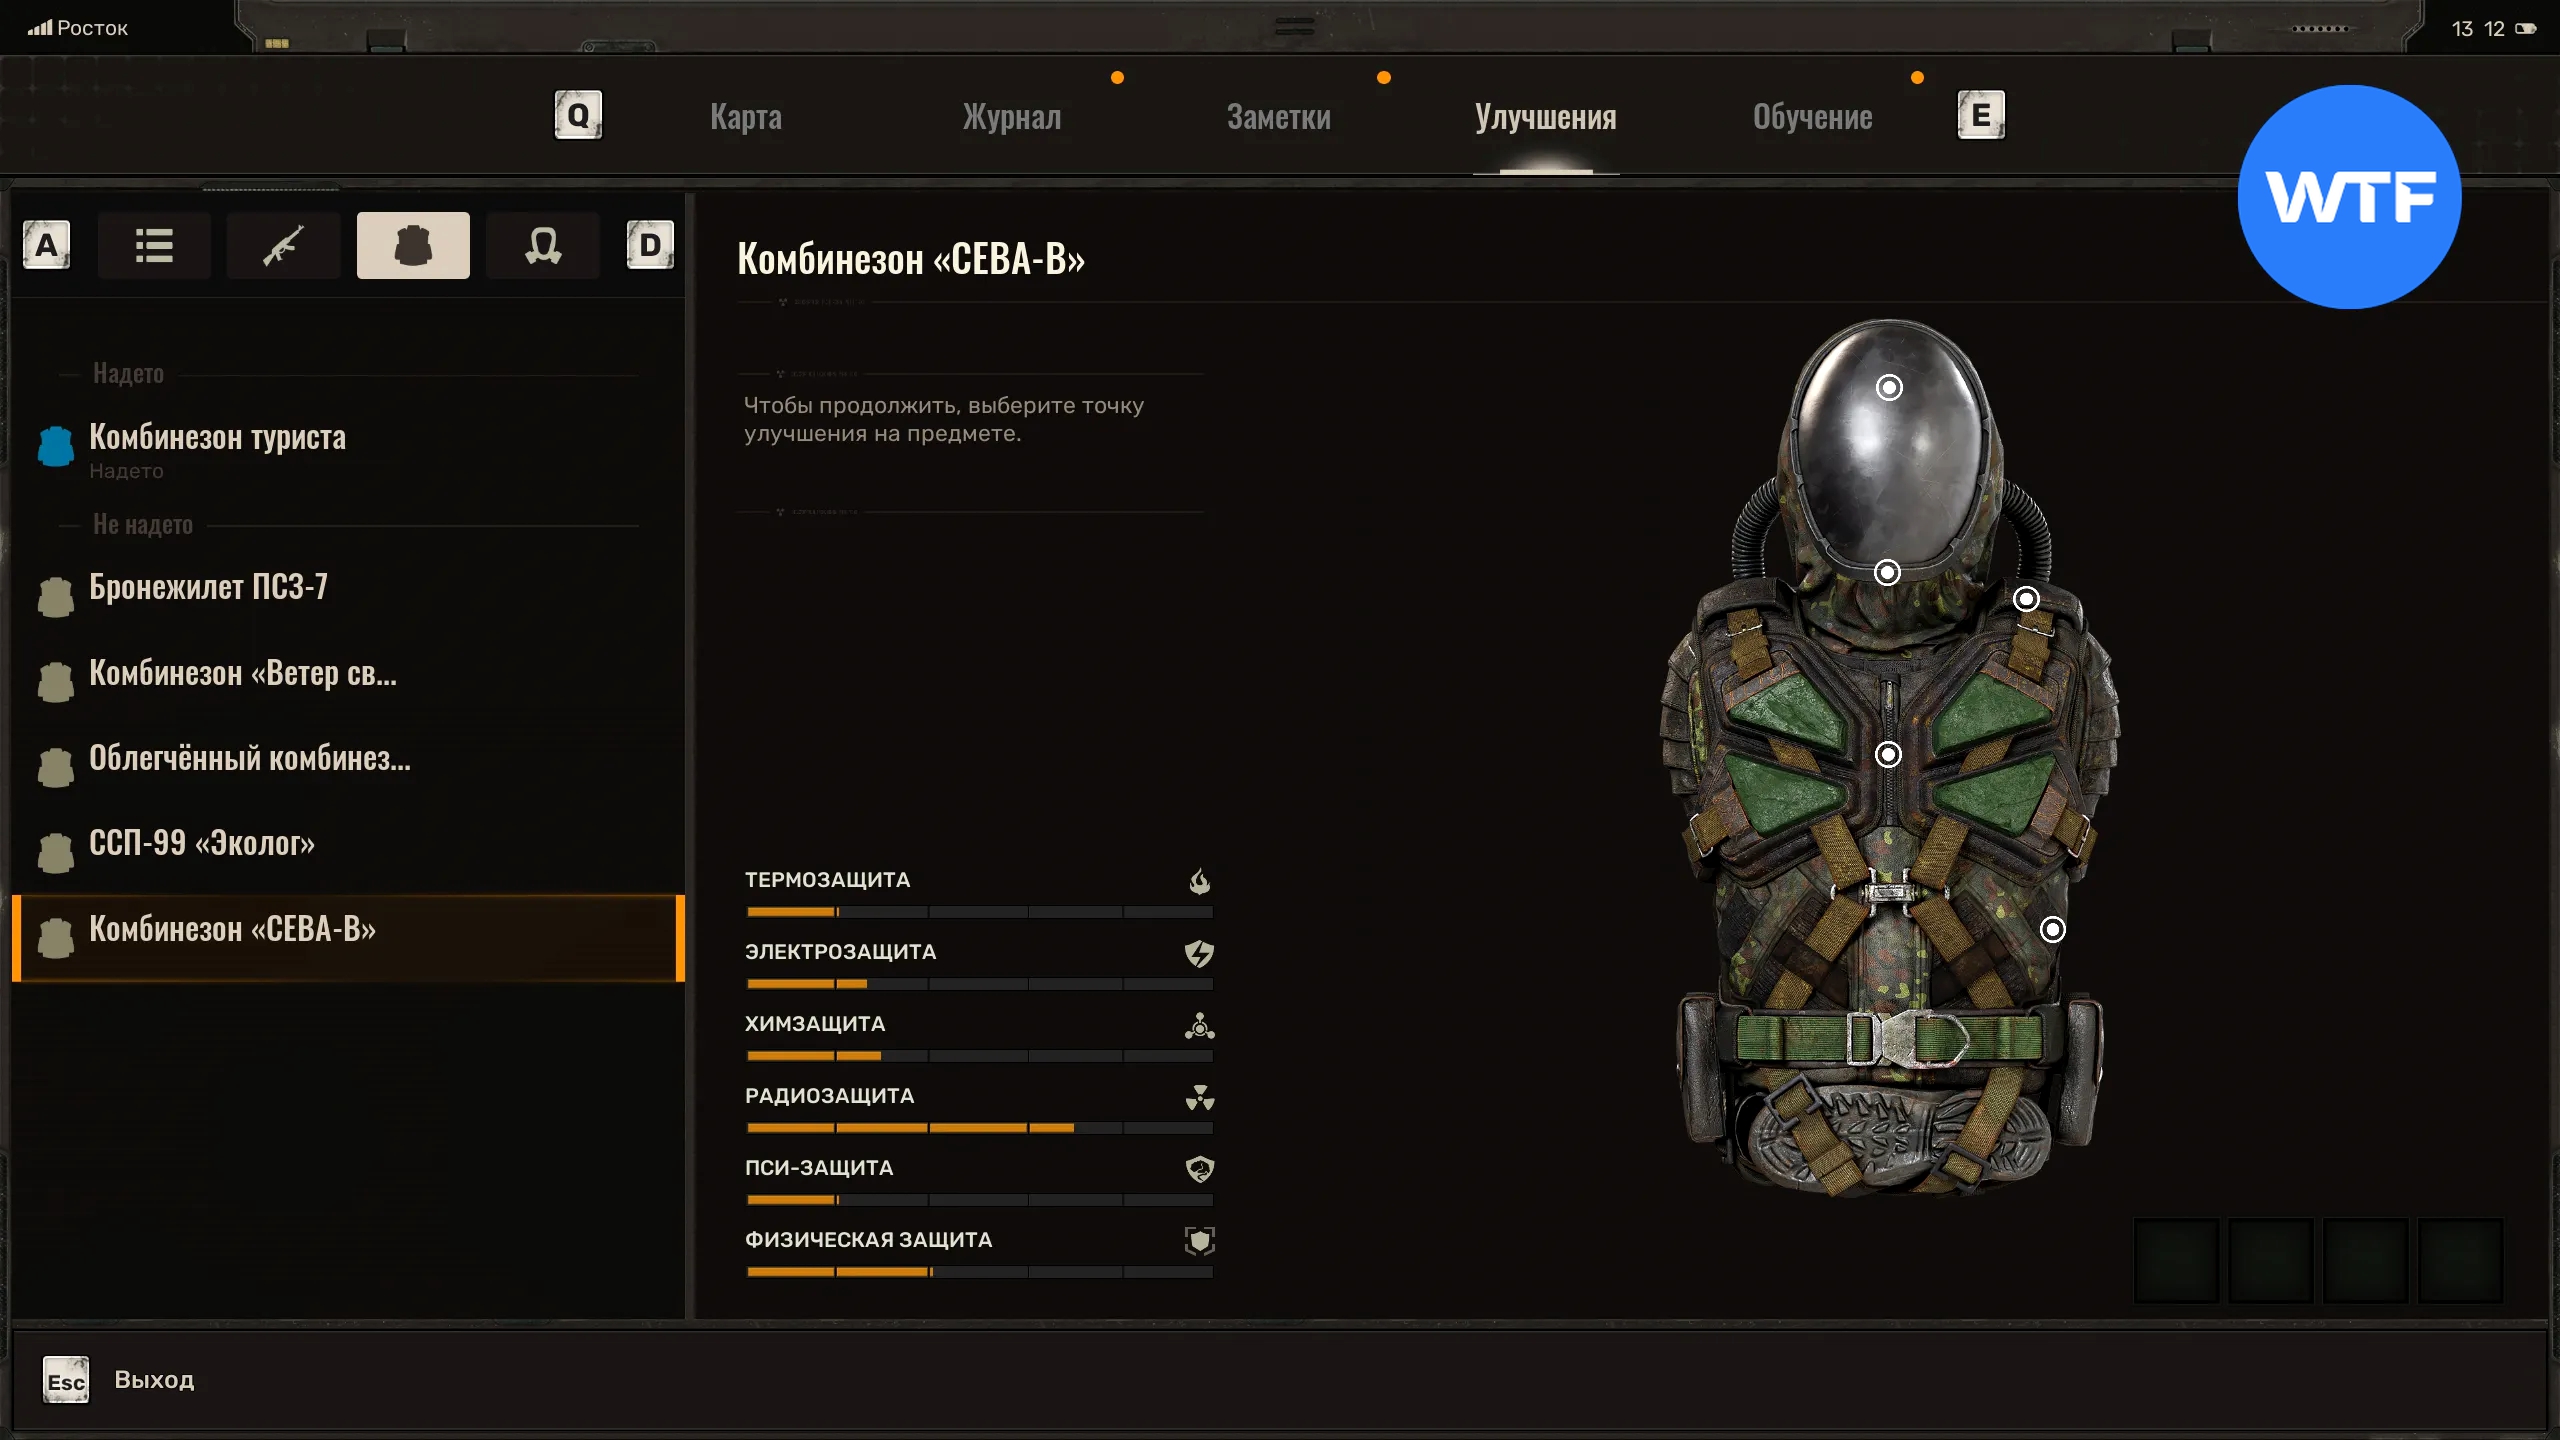Select upgrade point on suit's shoulder
The height and width of the screenshot is (1440, 2560).
pyautogui.click(x=2026, y=599)
